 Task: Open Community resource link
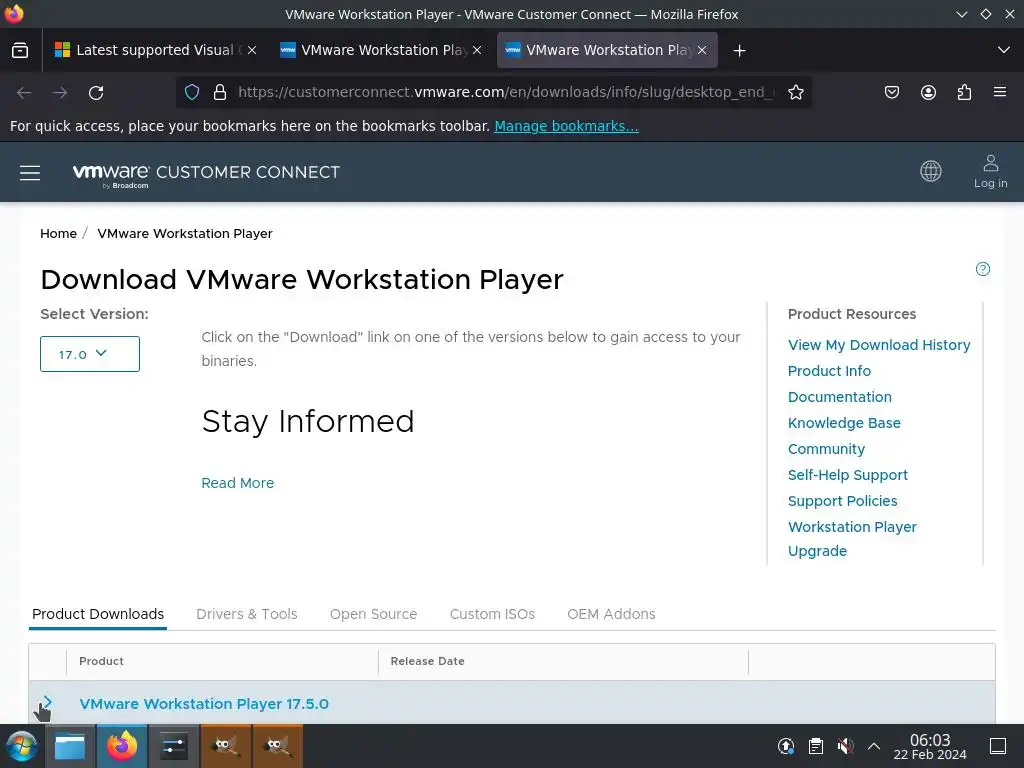point(826,449)
